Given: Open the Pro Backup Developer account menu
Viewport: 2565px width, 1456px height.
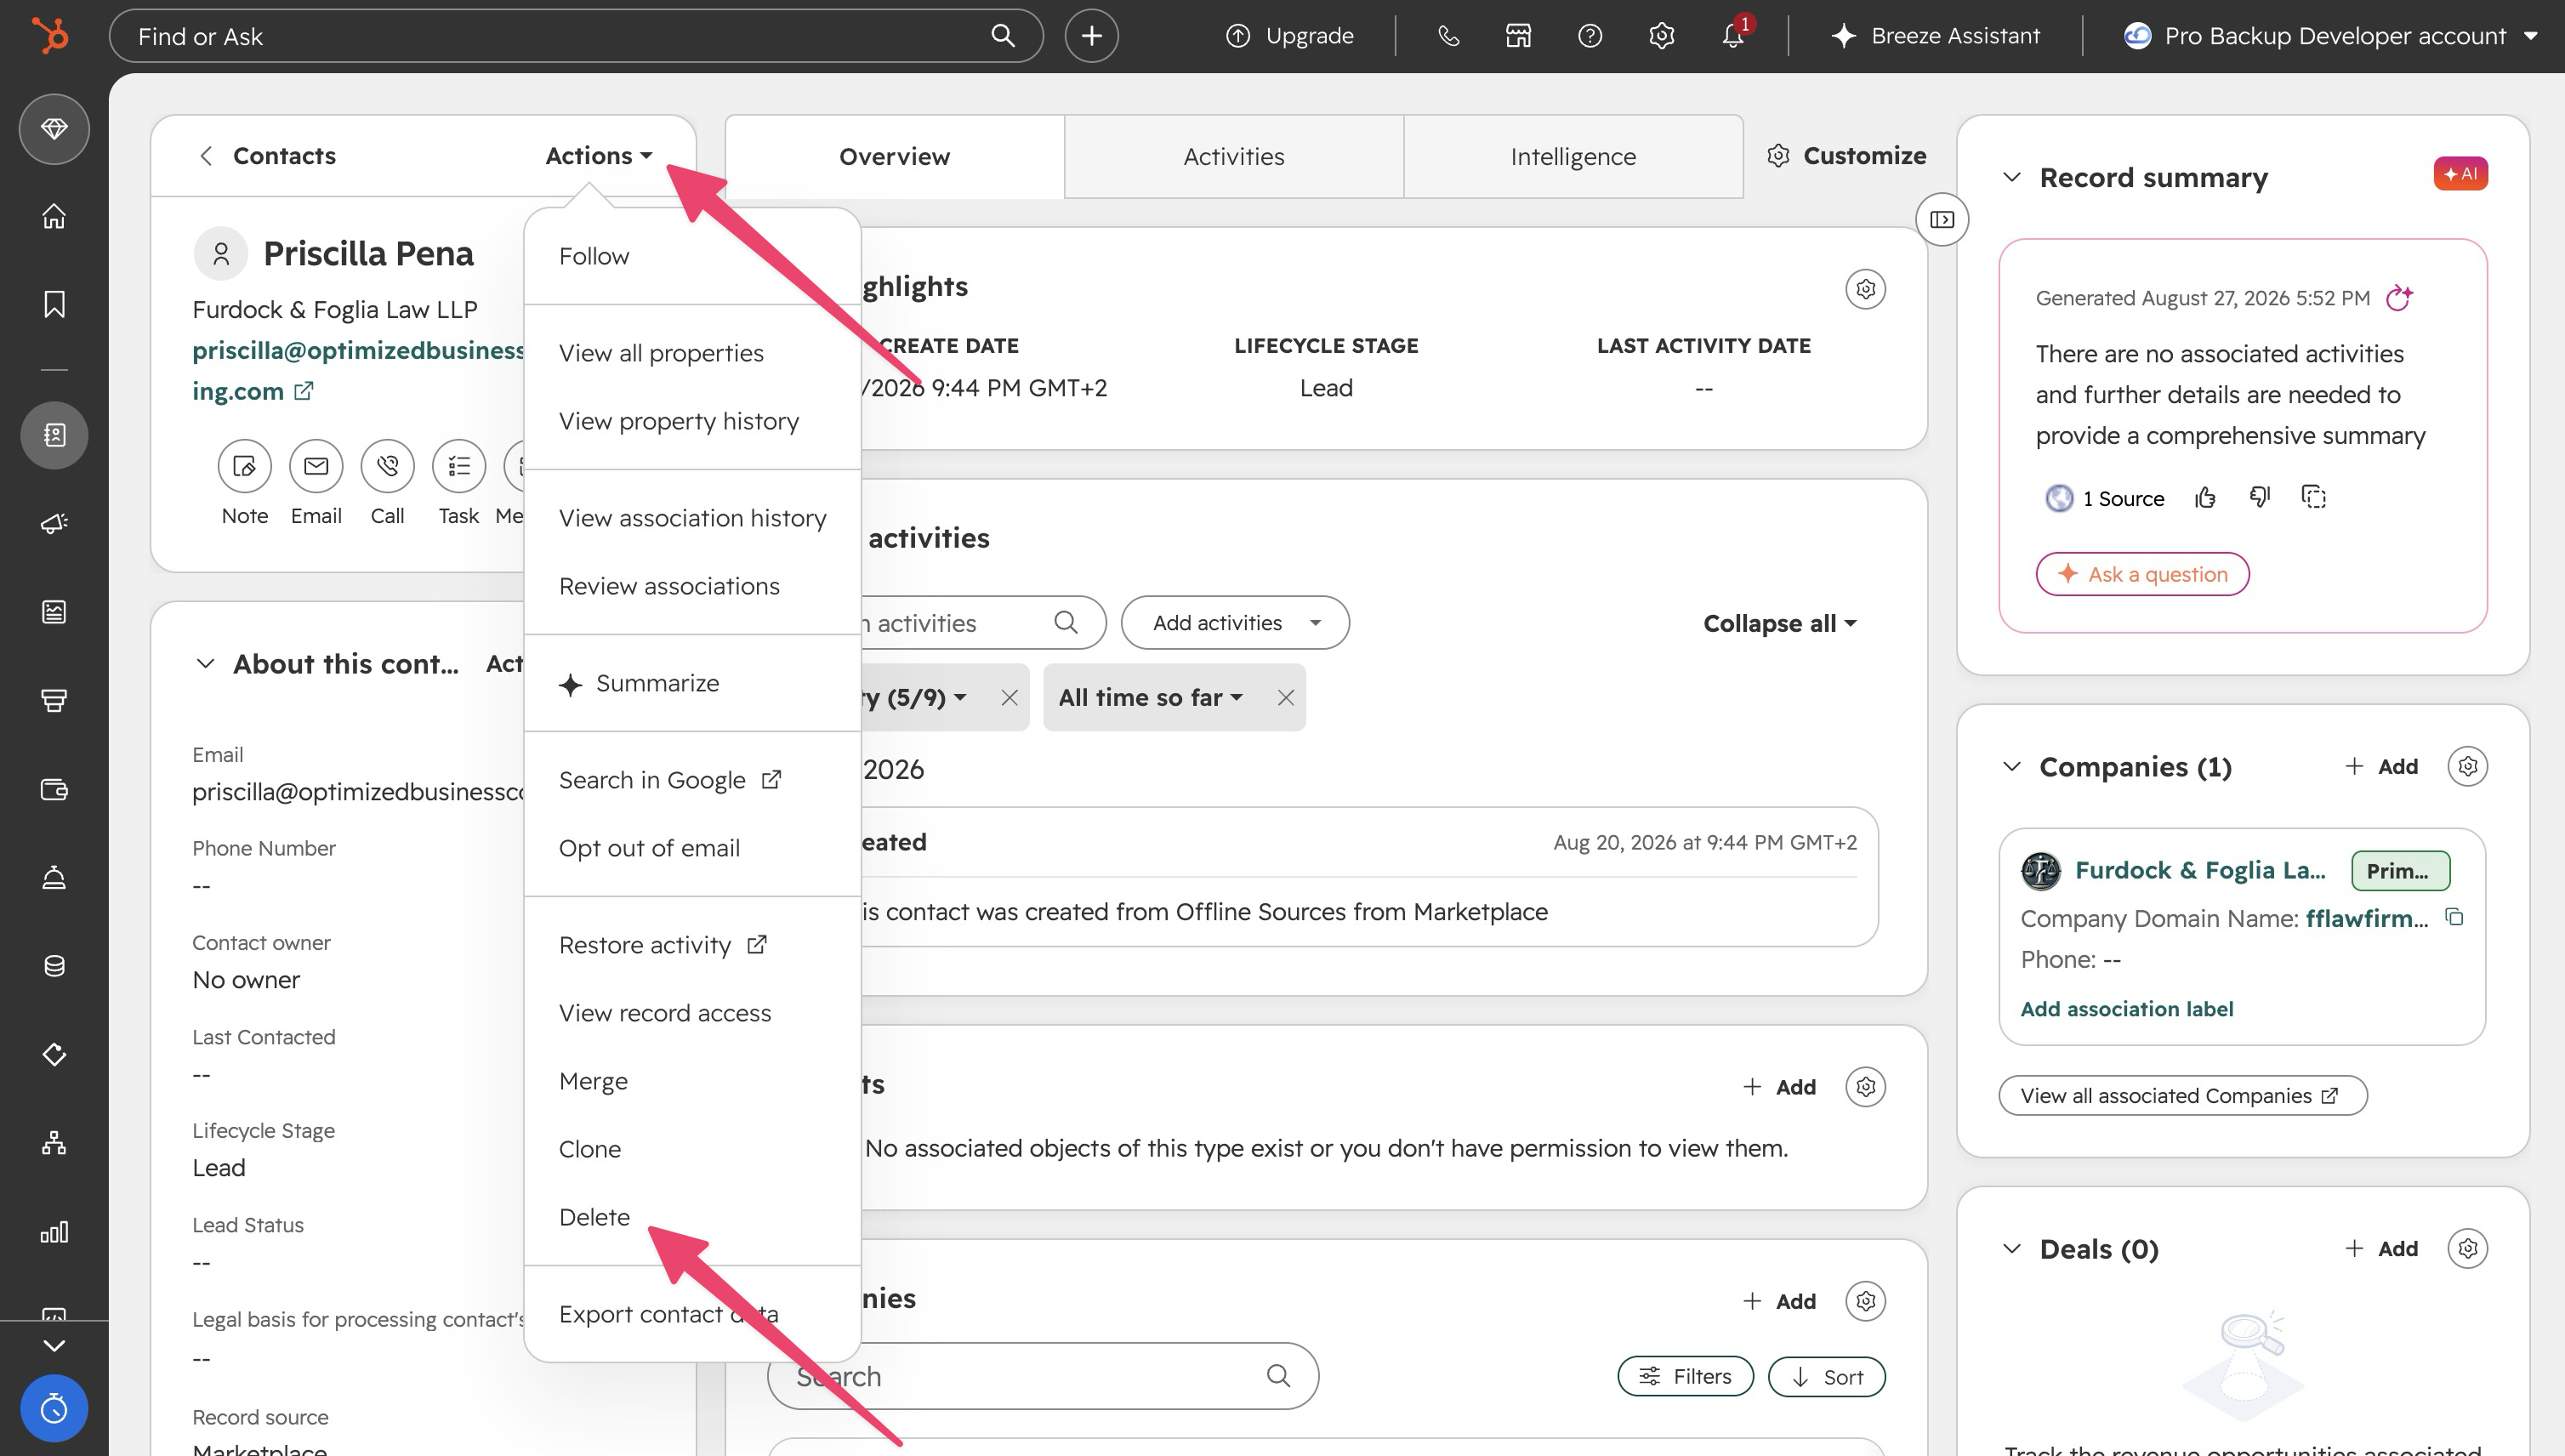Looking at the screenshot, I should [x=2329, y=36].
